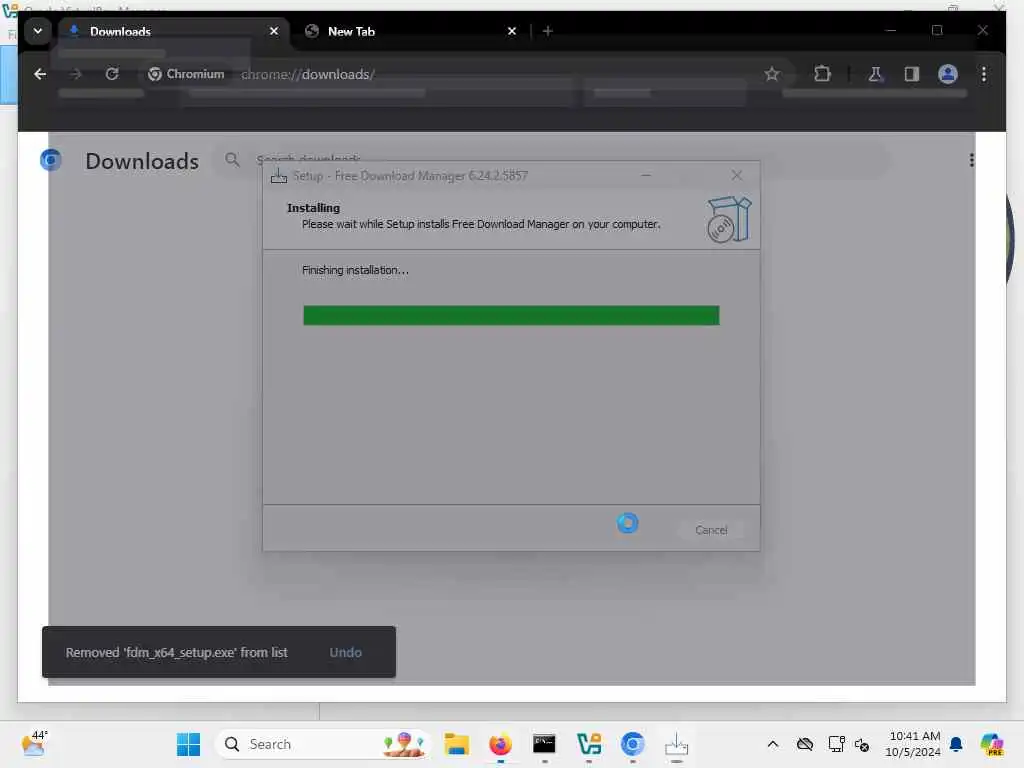Image resolution: width=1024 pixels, height=768 pixels.
Task: Minimize the Free Download Manager setup window
Action: (646, 175)
